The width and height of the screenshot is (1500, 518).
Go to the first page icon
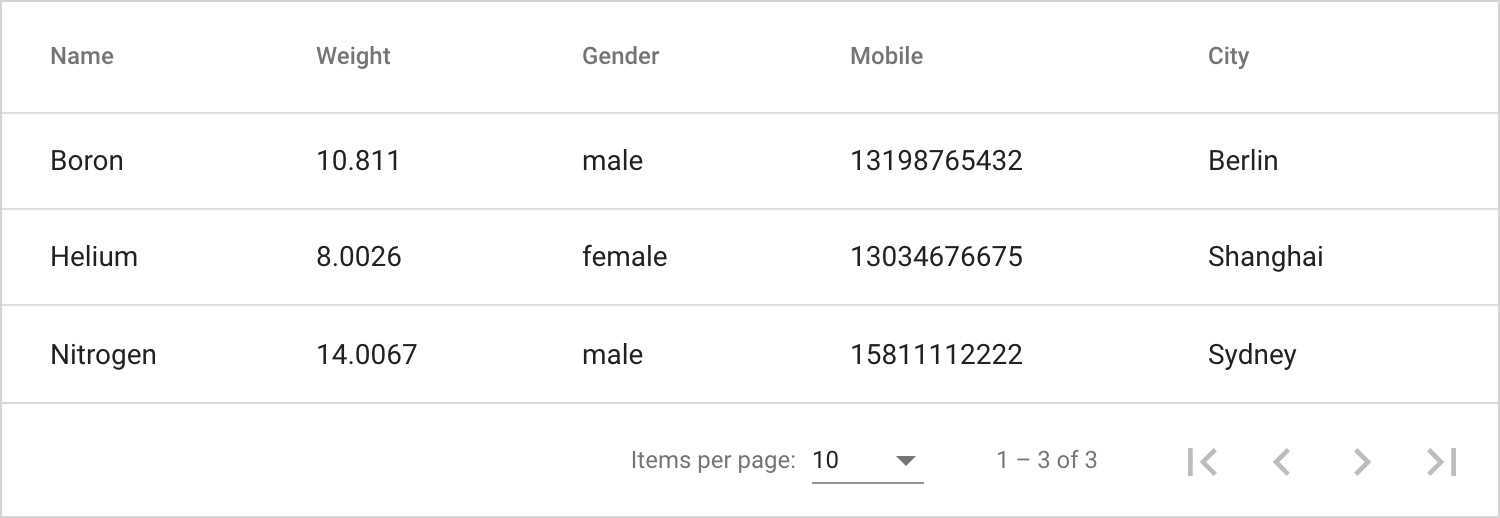point(1202,461)
